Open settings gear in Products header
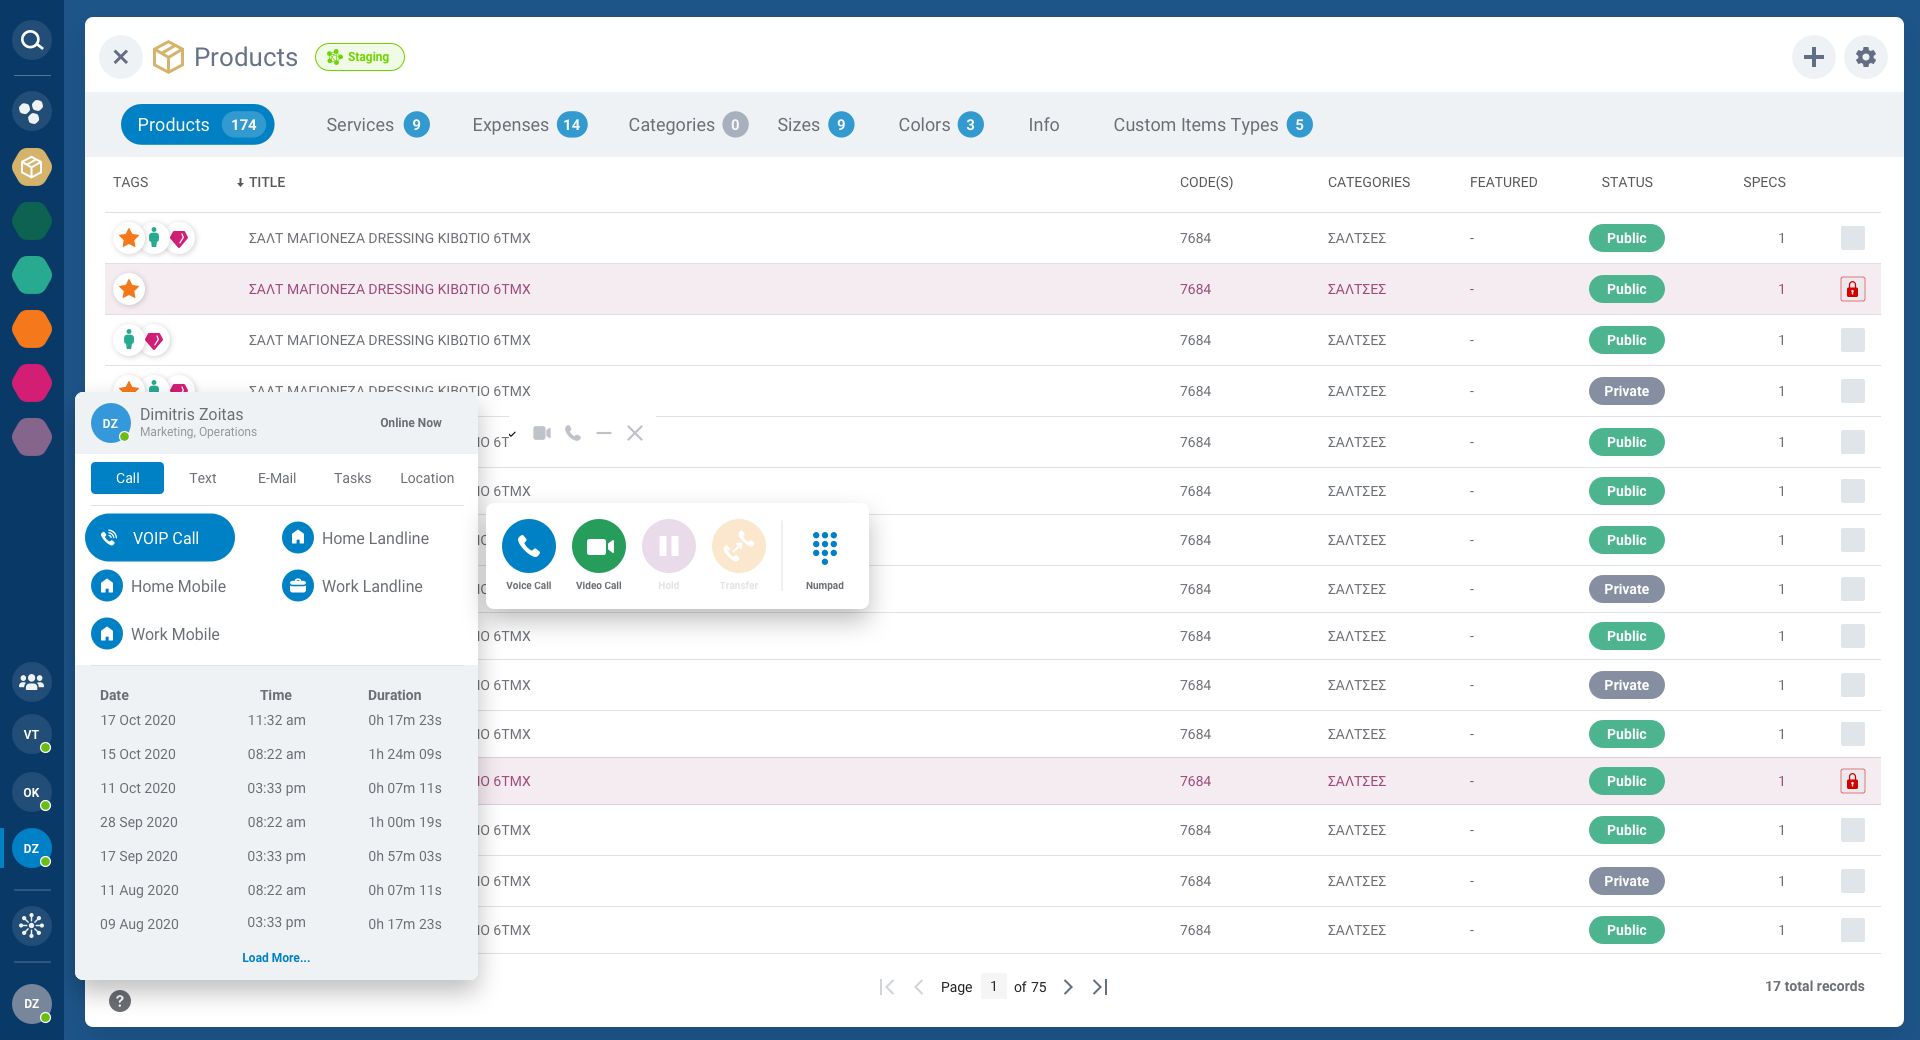Image resolution: width=1920 pixels, height=1040 pixels. pos(1865,57)
